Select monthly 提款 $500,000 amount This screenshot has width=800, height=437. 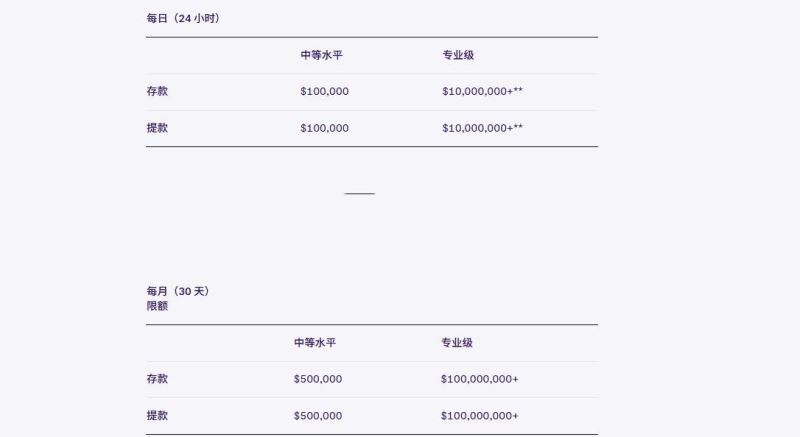[x=318, y=415]
